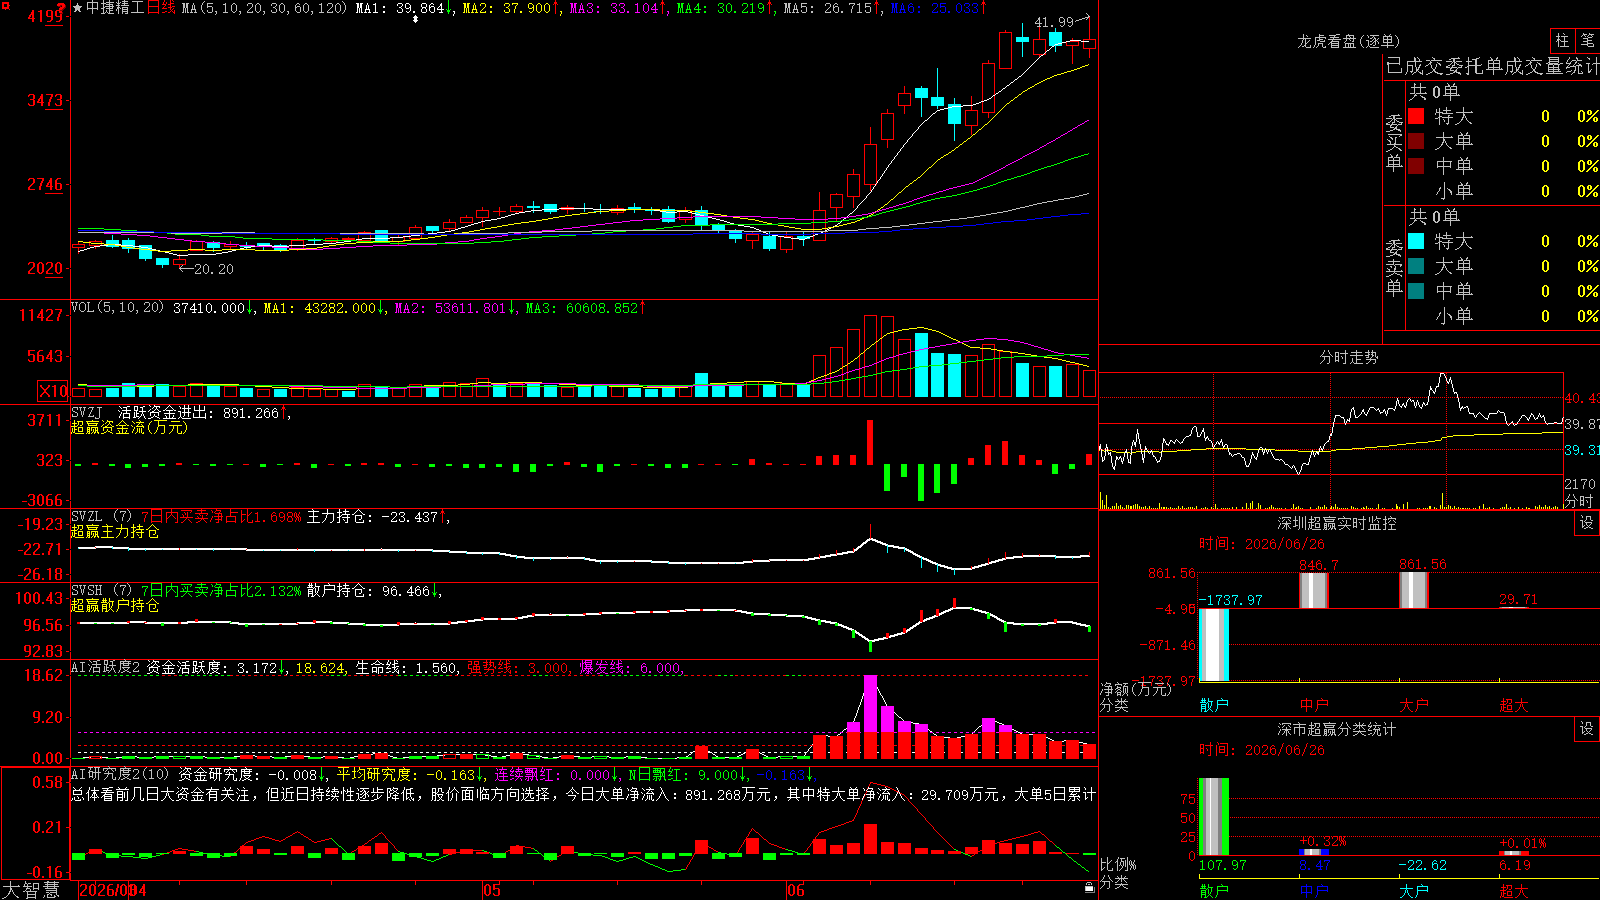This screenshot has height=900, width=1600.
Task: Click the 超赢主力持仓 label
Action: [115, 531]
